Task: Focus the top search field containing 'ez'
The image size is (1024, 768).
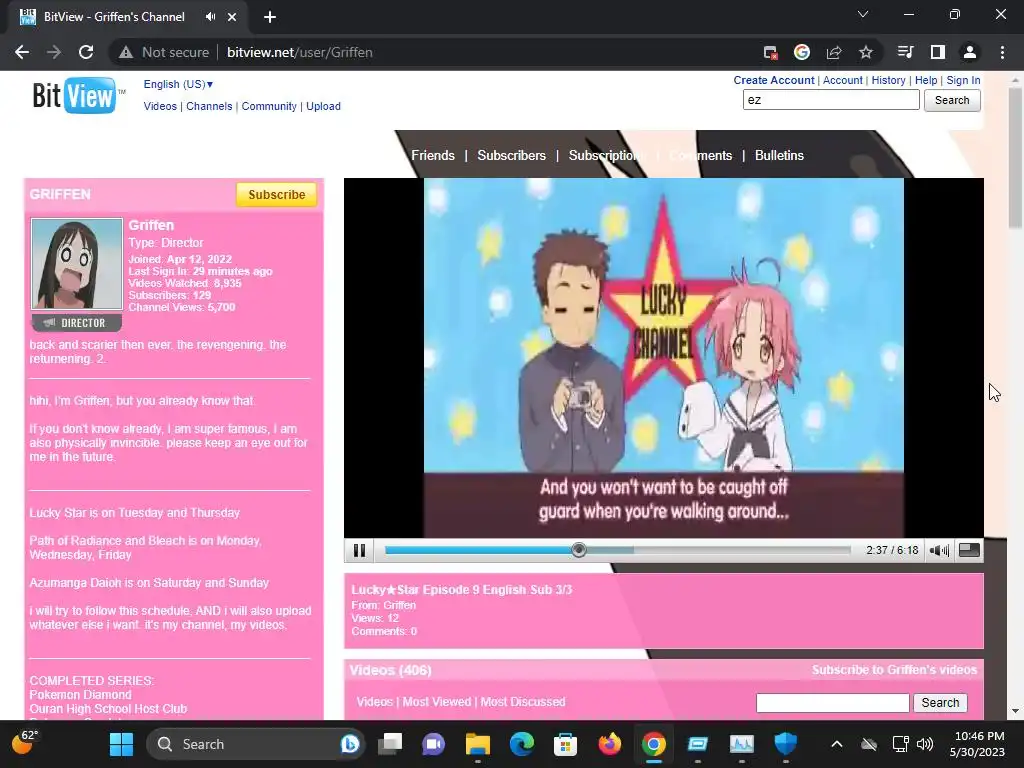Action: 831,100
